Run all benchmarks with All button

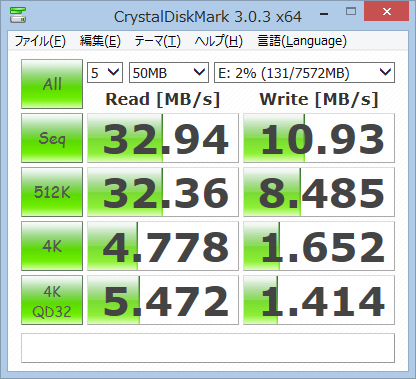(52, 84)
